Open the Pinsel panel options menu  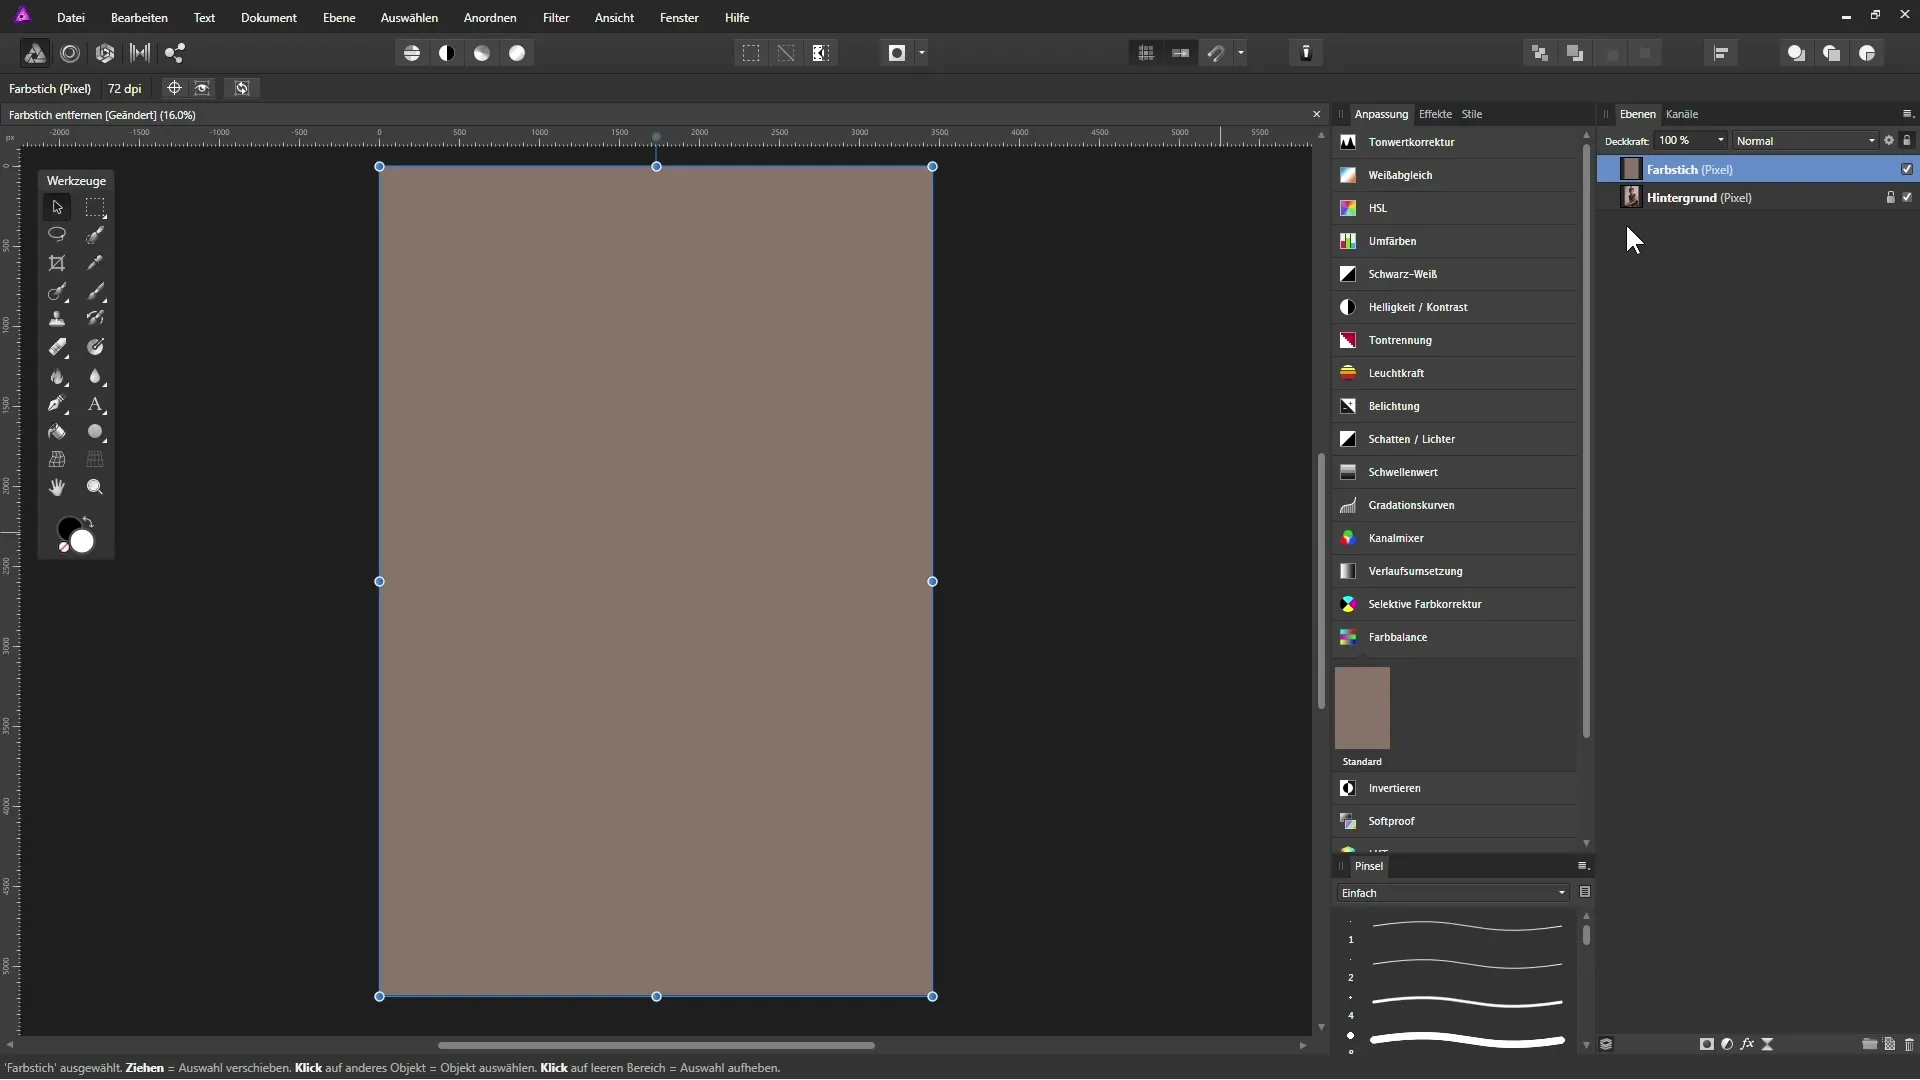(x=1583, y=865)
